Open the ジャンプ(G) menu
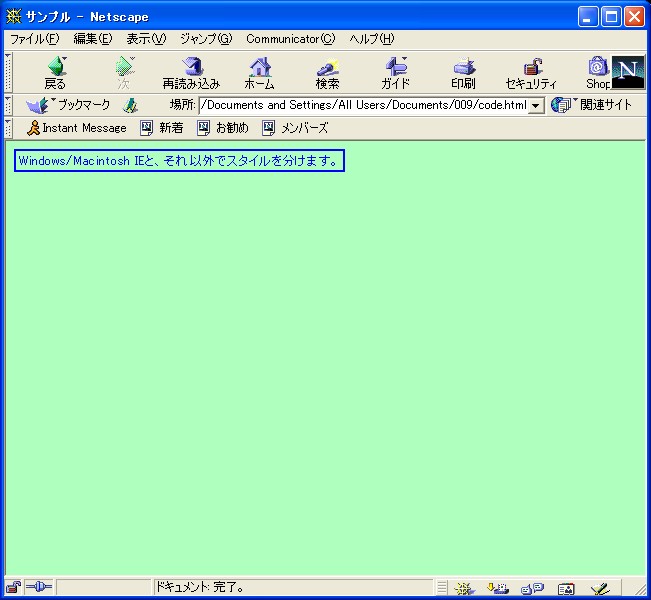 pyautogui.click(x=206, y=39)
